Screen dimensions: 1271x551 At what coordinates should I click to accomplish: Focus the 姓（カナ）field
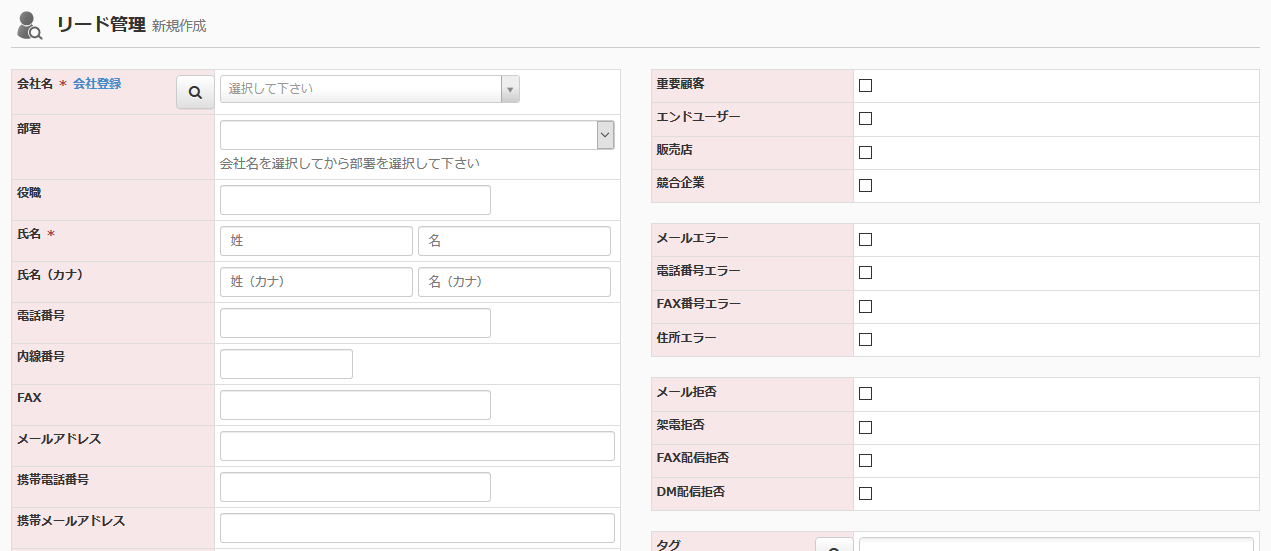316,282
